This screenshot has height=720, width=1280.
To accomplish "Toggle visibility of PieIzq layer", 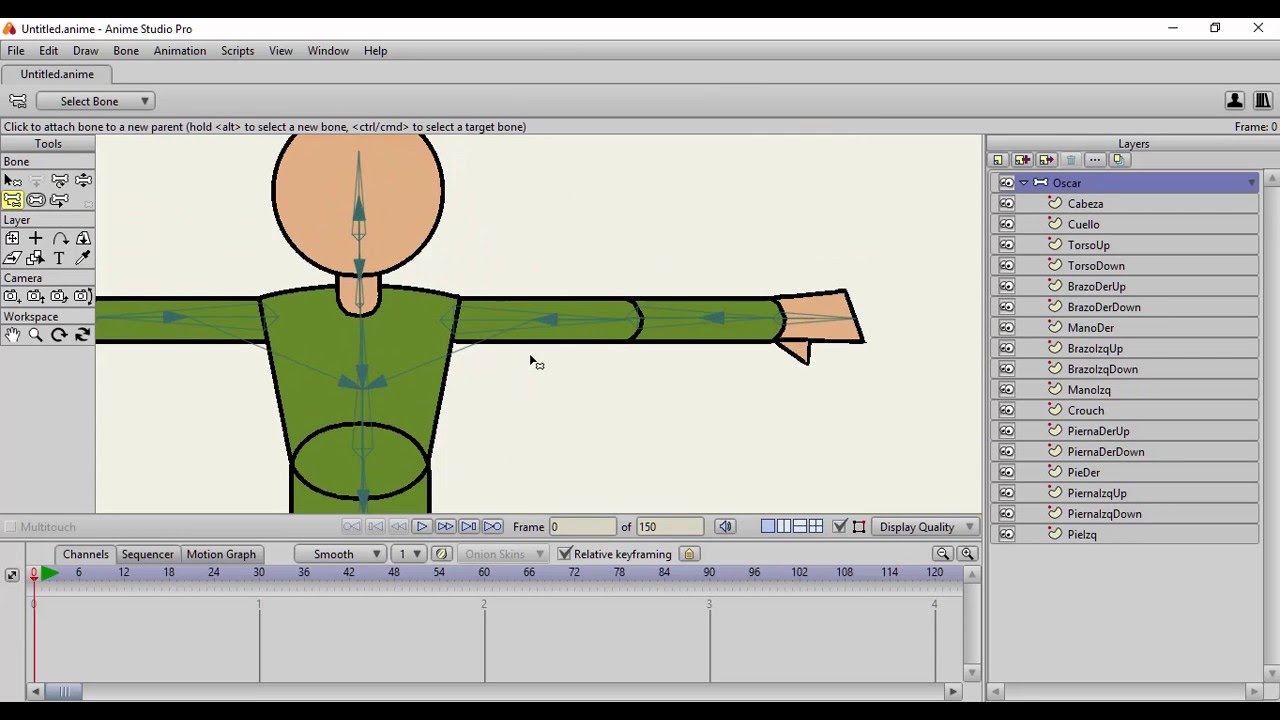I will 1007,534.
